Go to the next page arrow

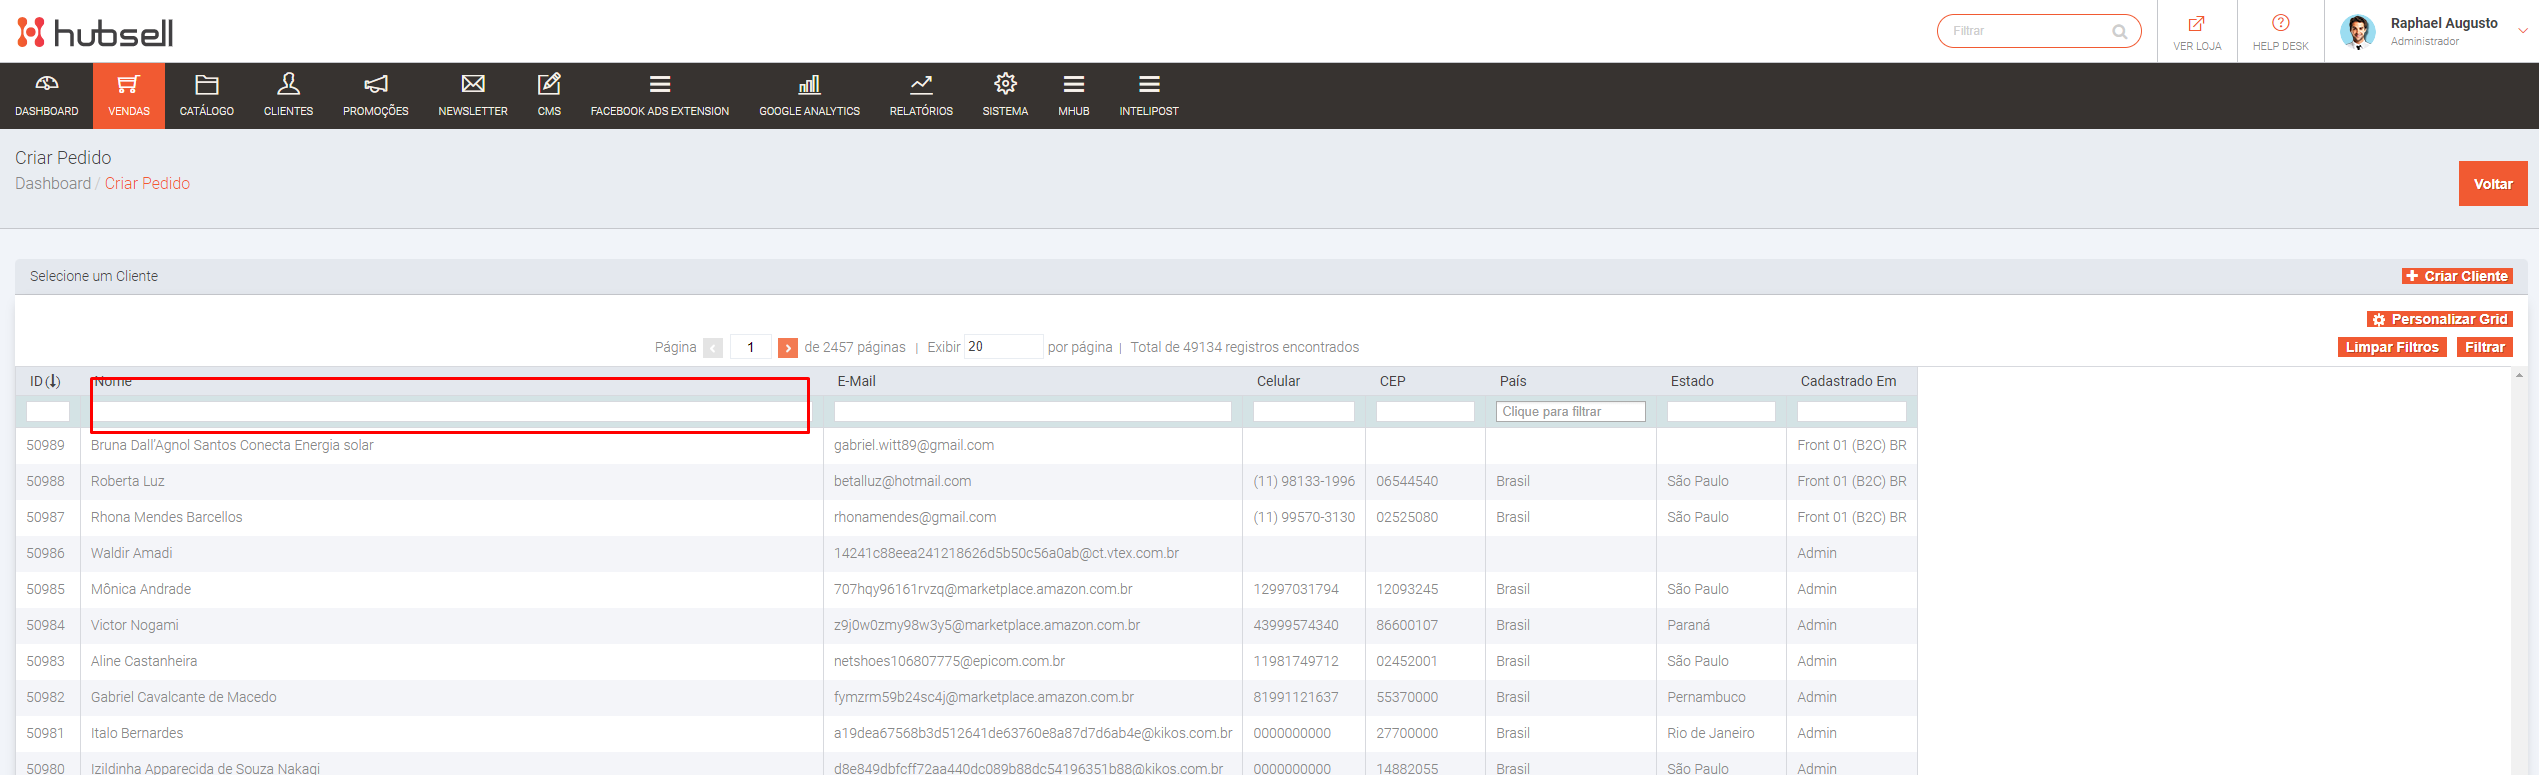coord(788,348)
